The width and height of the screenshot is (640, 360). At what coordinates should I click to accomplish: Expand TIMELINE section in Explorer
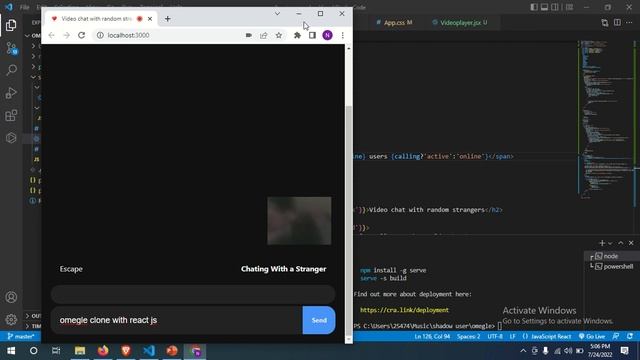(x=33, y=326)
